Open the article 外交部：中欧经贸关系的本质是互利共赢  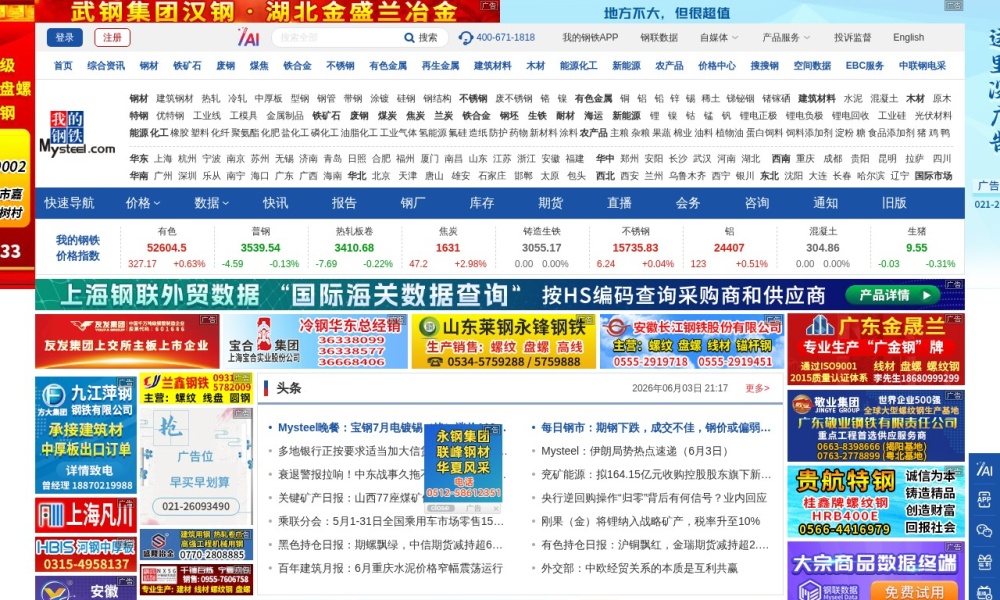(639, 568)
